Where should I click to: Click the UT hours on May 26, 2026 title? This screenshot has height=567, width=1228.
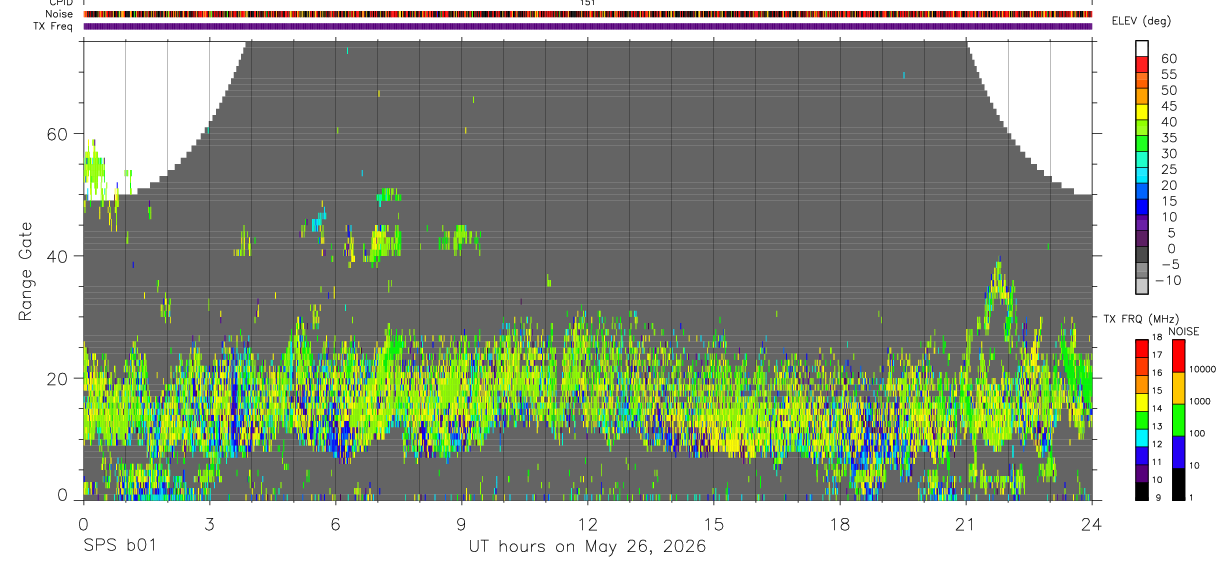point(588,547)
